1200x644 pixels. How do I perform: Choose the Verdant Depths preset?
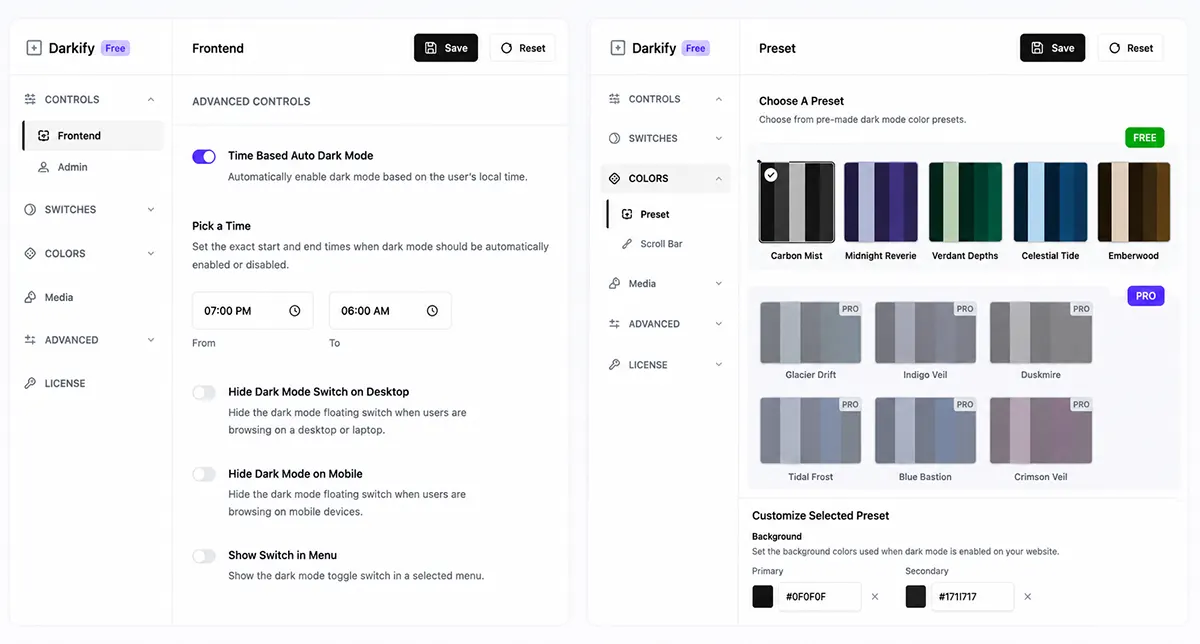click(965, 202)
